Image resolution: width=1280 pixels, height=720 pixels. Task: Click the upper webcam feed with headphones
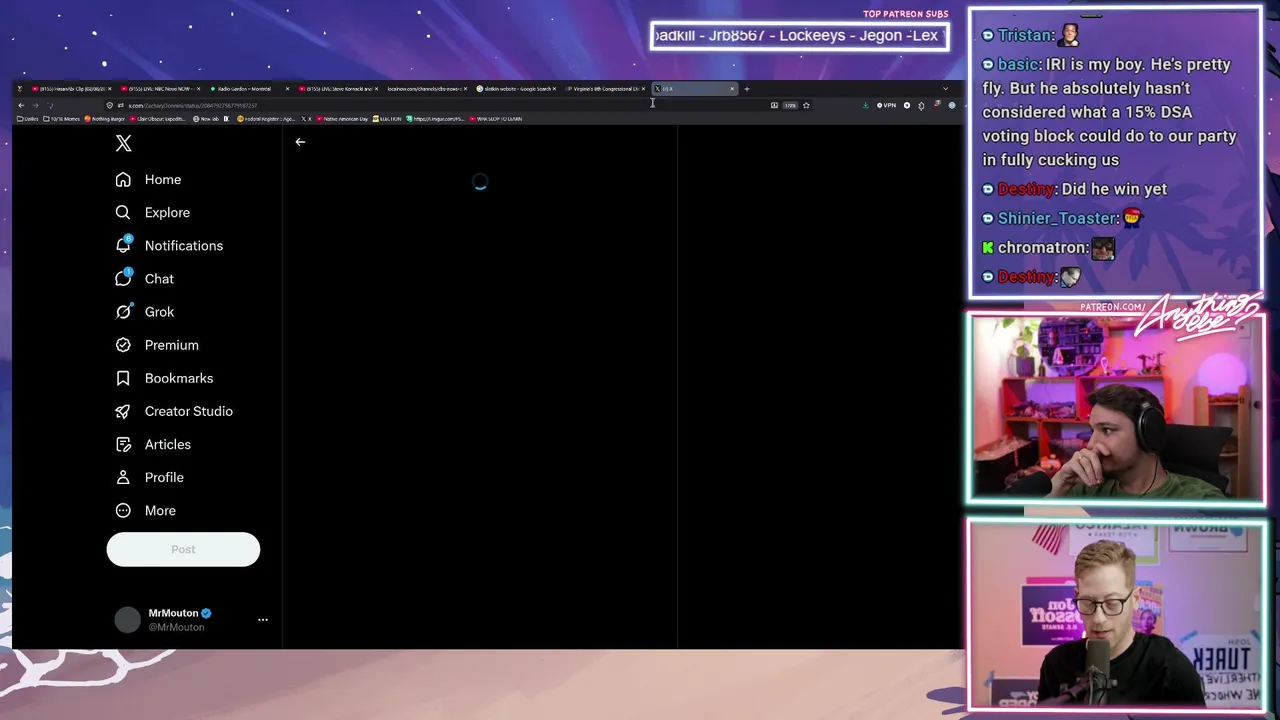click(1116, 408)
